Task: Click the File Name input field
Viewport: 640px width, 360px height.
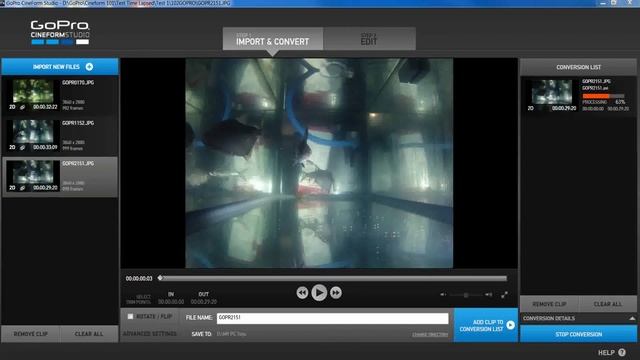Action: [332, 318]
